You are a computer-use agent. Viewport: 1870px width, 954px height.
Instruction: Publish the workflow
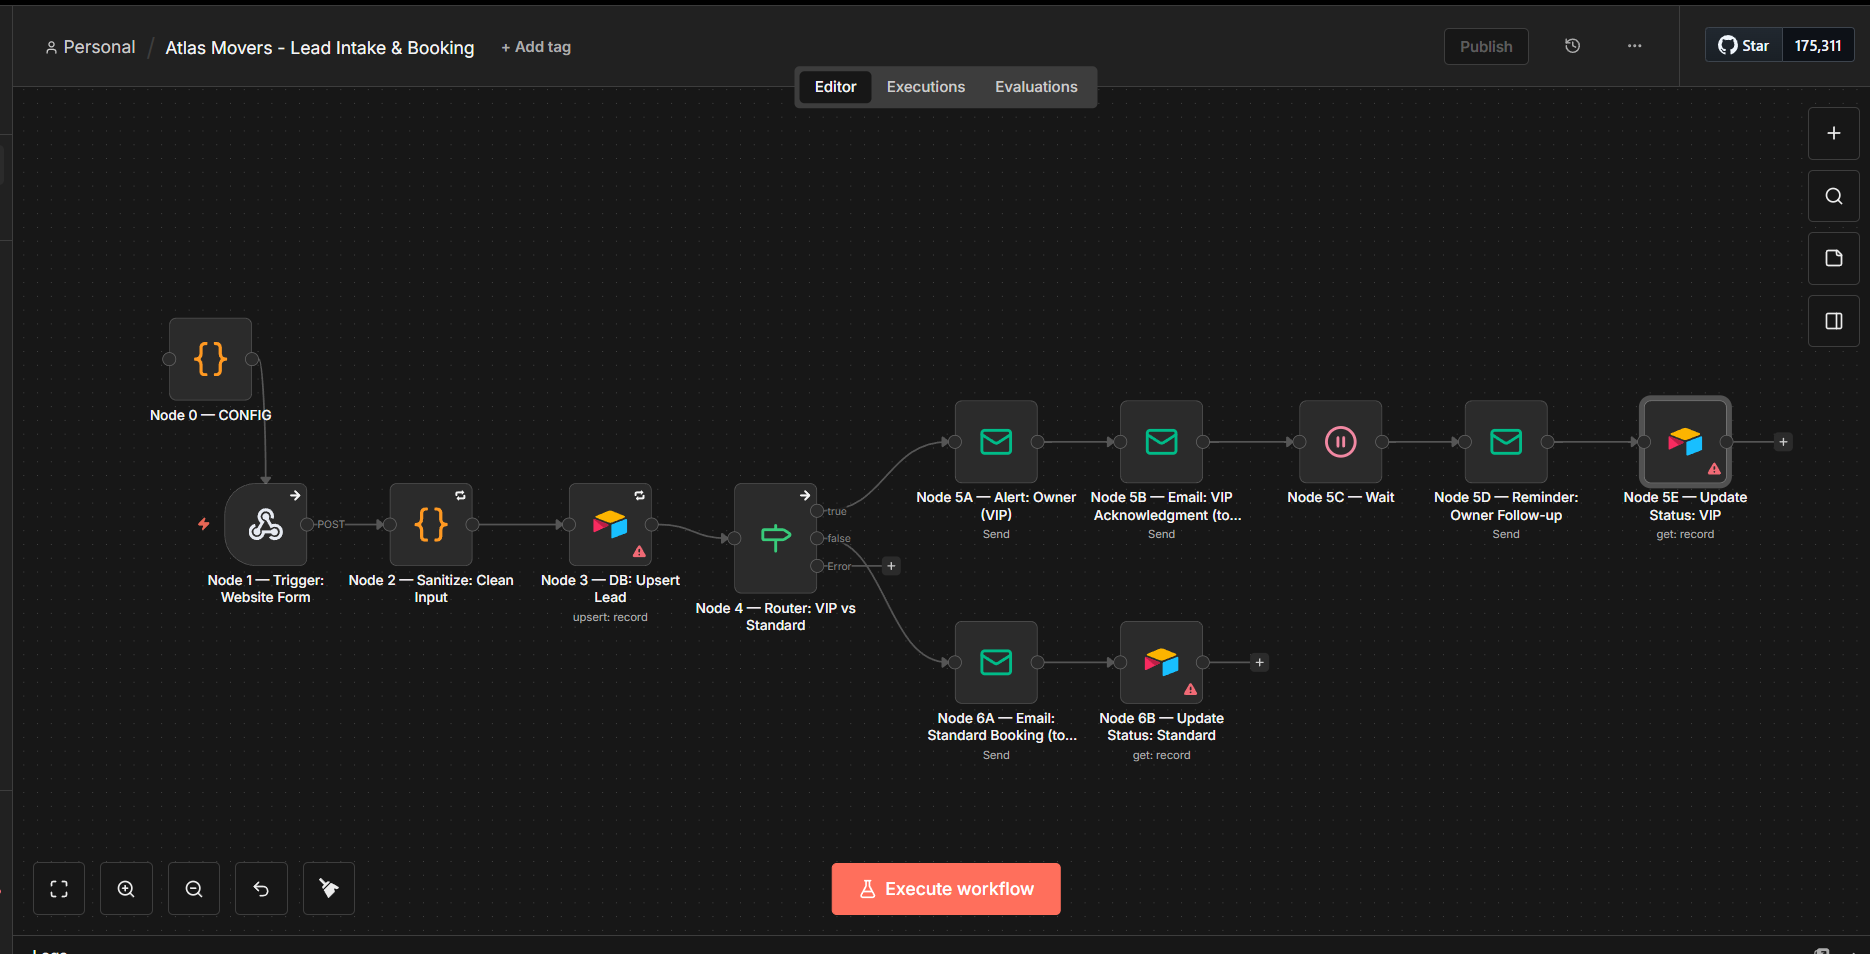1485,46
